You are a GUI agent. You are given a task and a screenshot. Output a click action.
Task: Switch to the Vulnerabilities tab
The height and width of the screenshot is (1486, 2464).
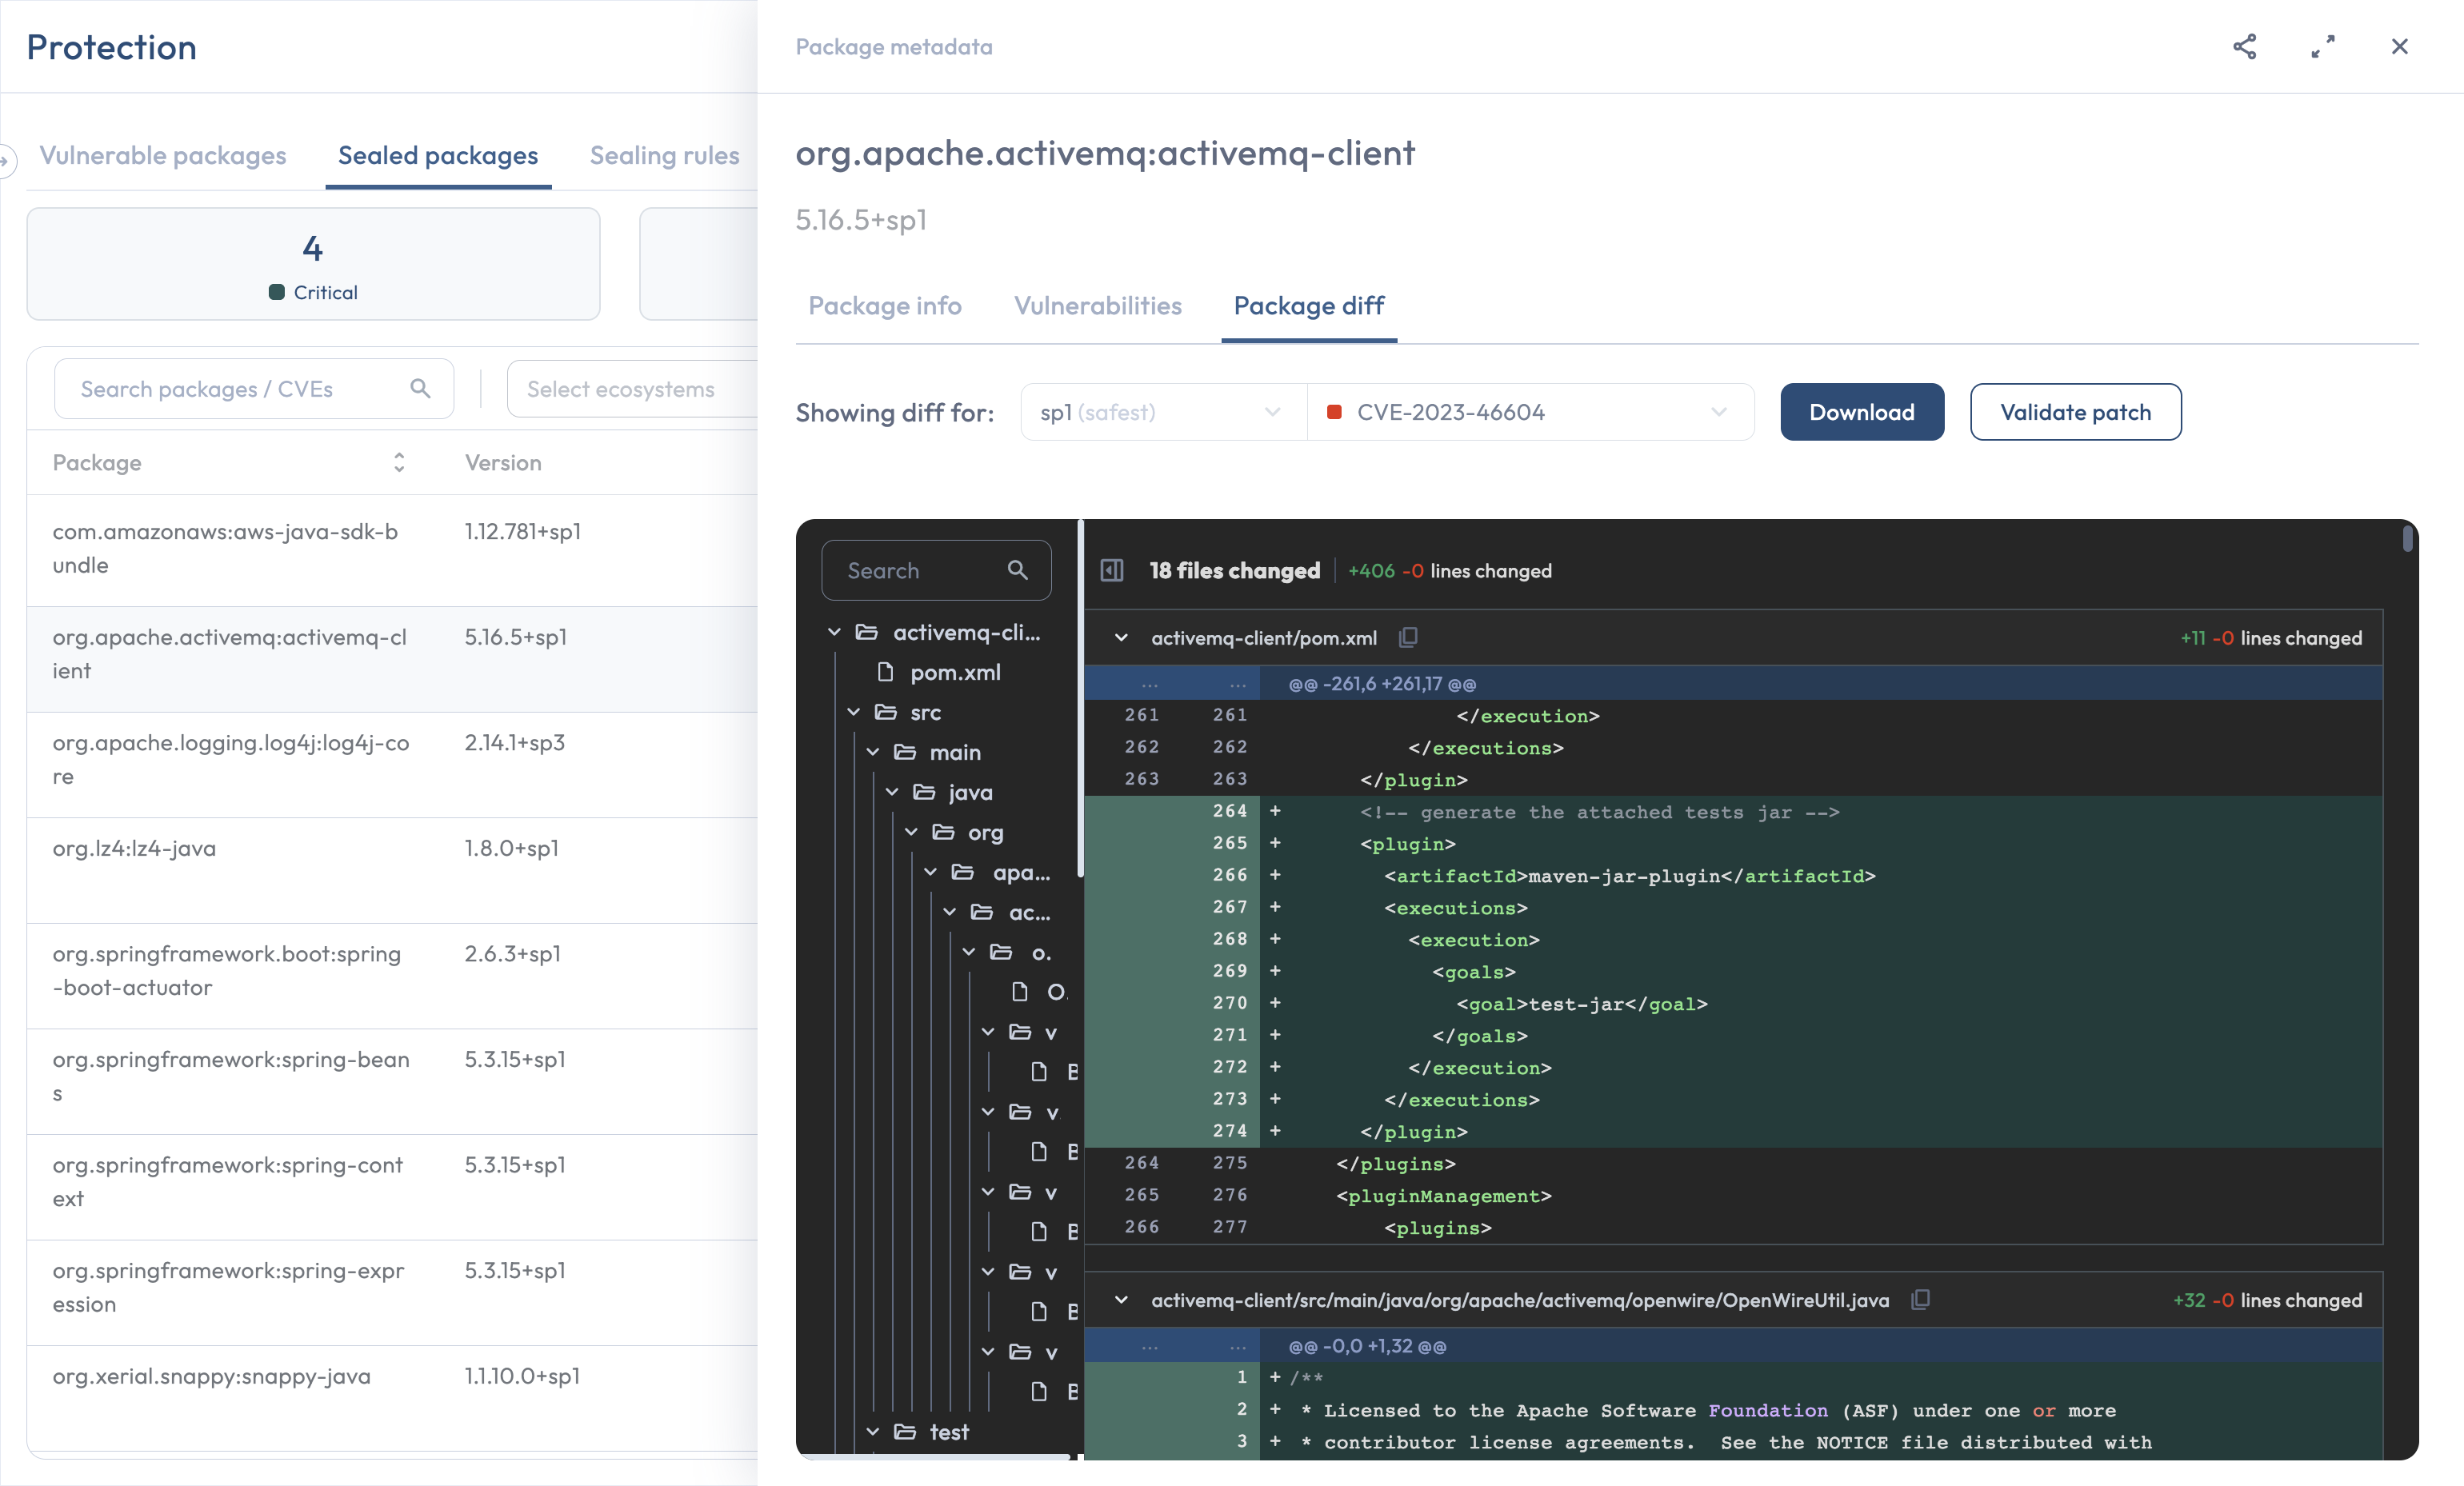pyautogui.click(x=1097, y=306)
